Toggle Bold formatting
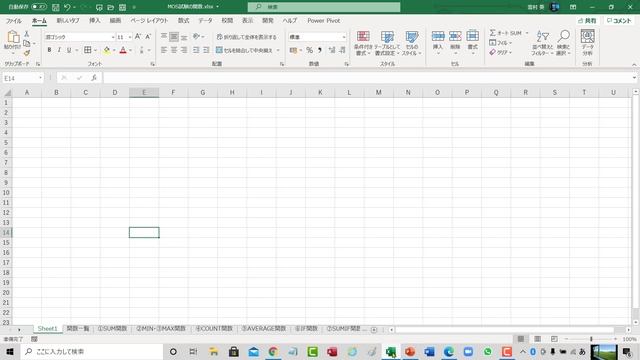The width and height of the screenshot is (640, 360). click(49, 50)
